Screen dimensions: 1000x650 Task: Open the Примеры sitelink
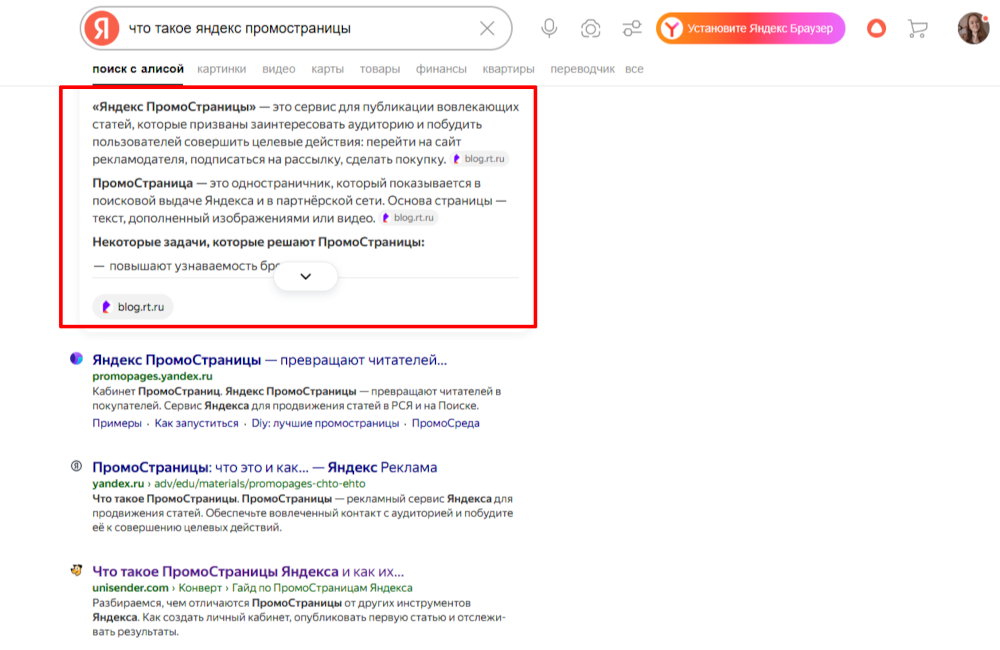click(x=117, y=423)
